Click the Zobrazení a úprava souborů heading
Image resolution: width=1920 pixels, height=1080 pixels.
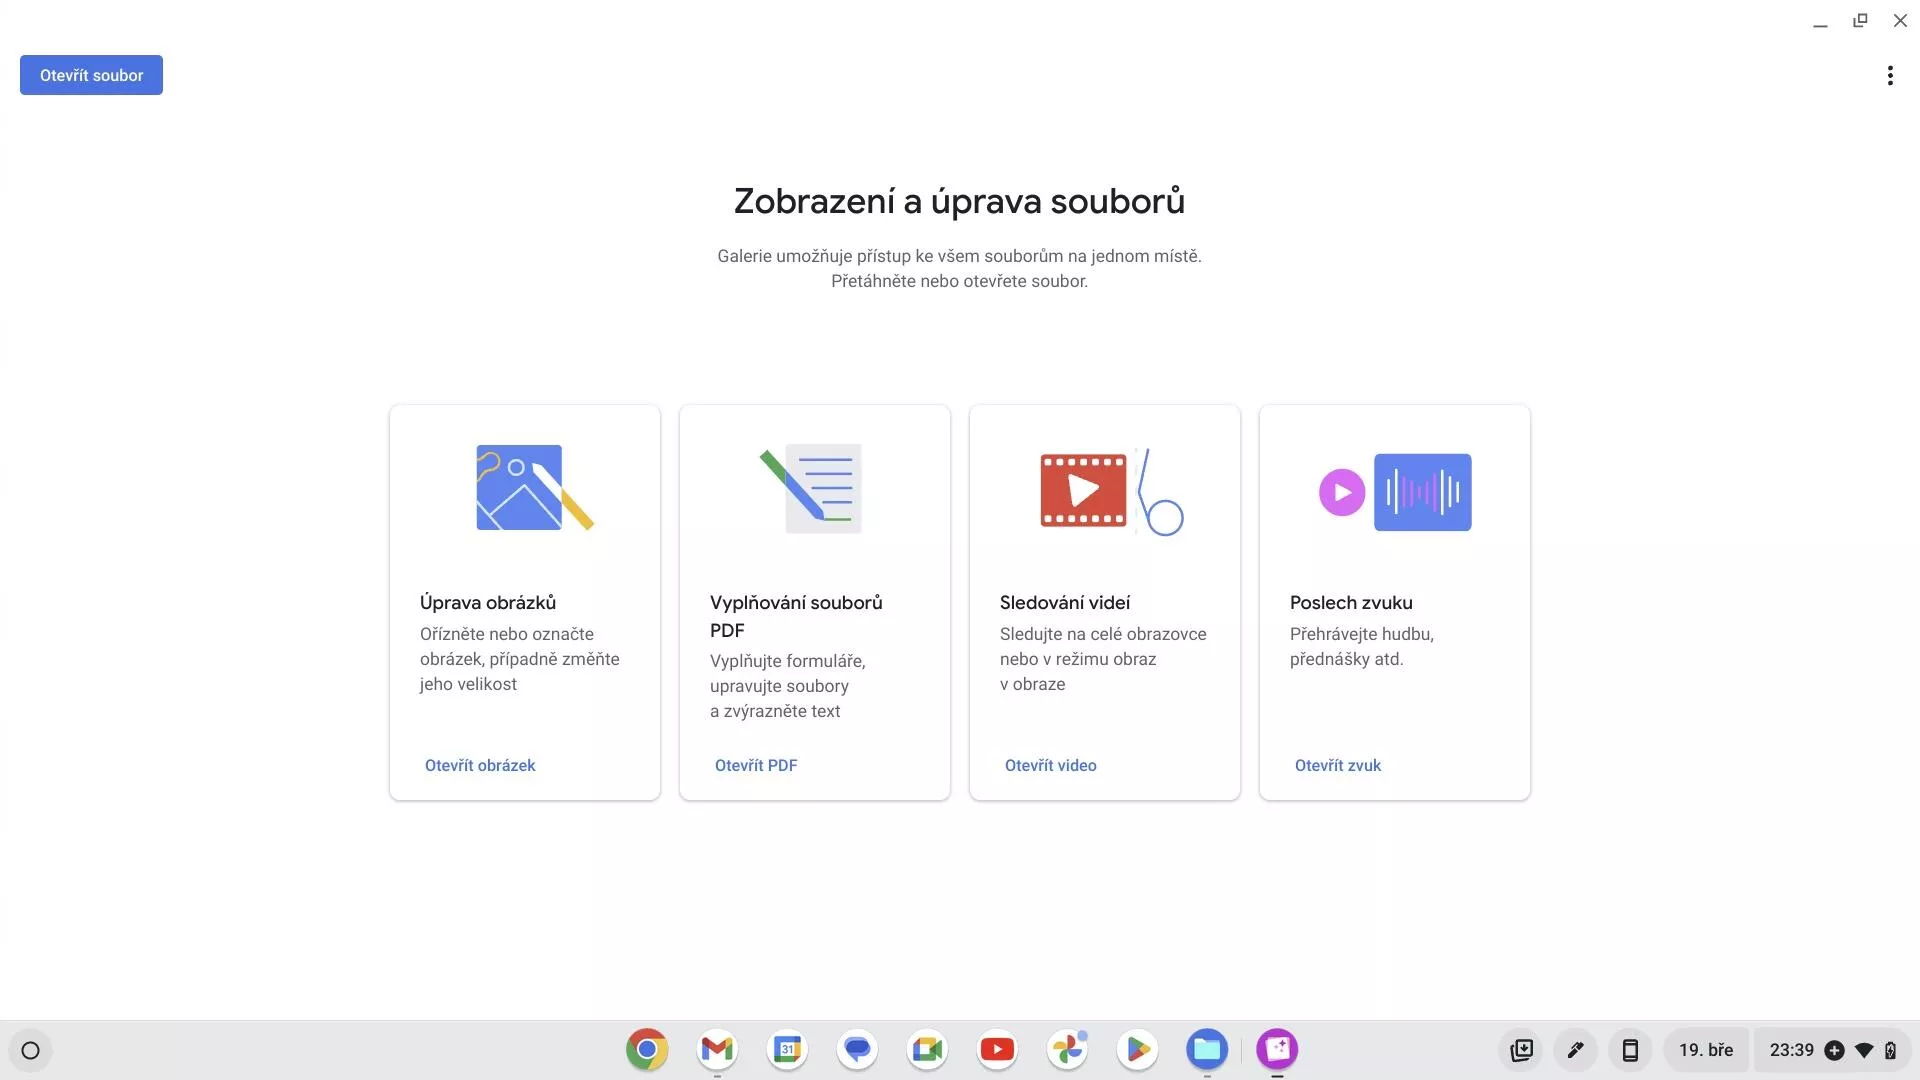point(959,201)
